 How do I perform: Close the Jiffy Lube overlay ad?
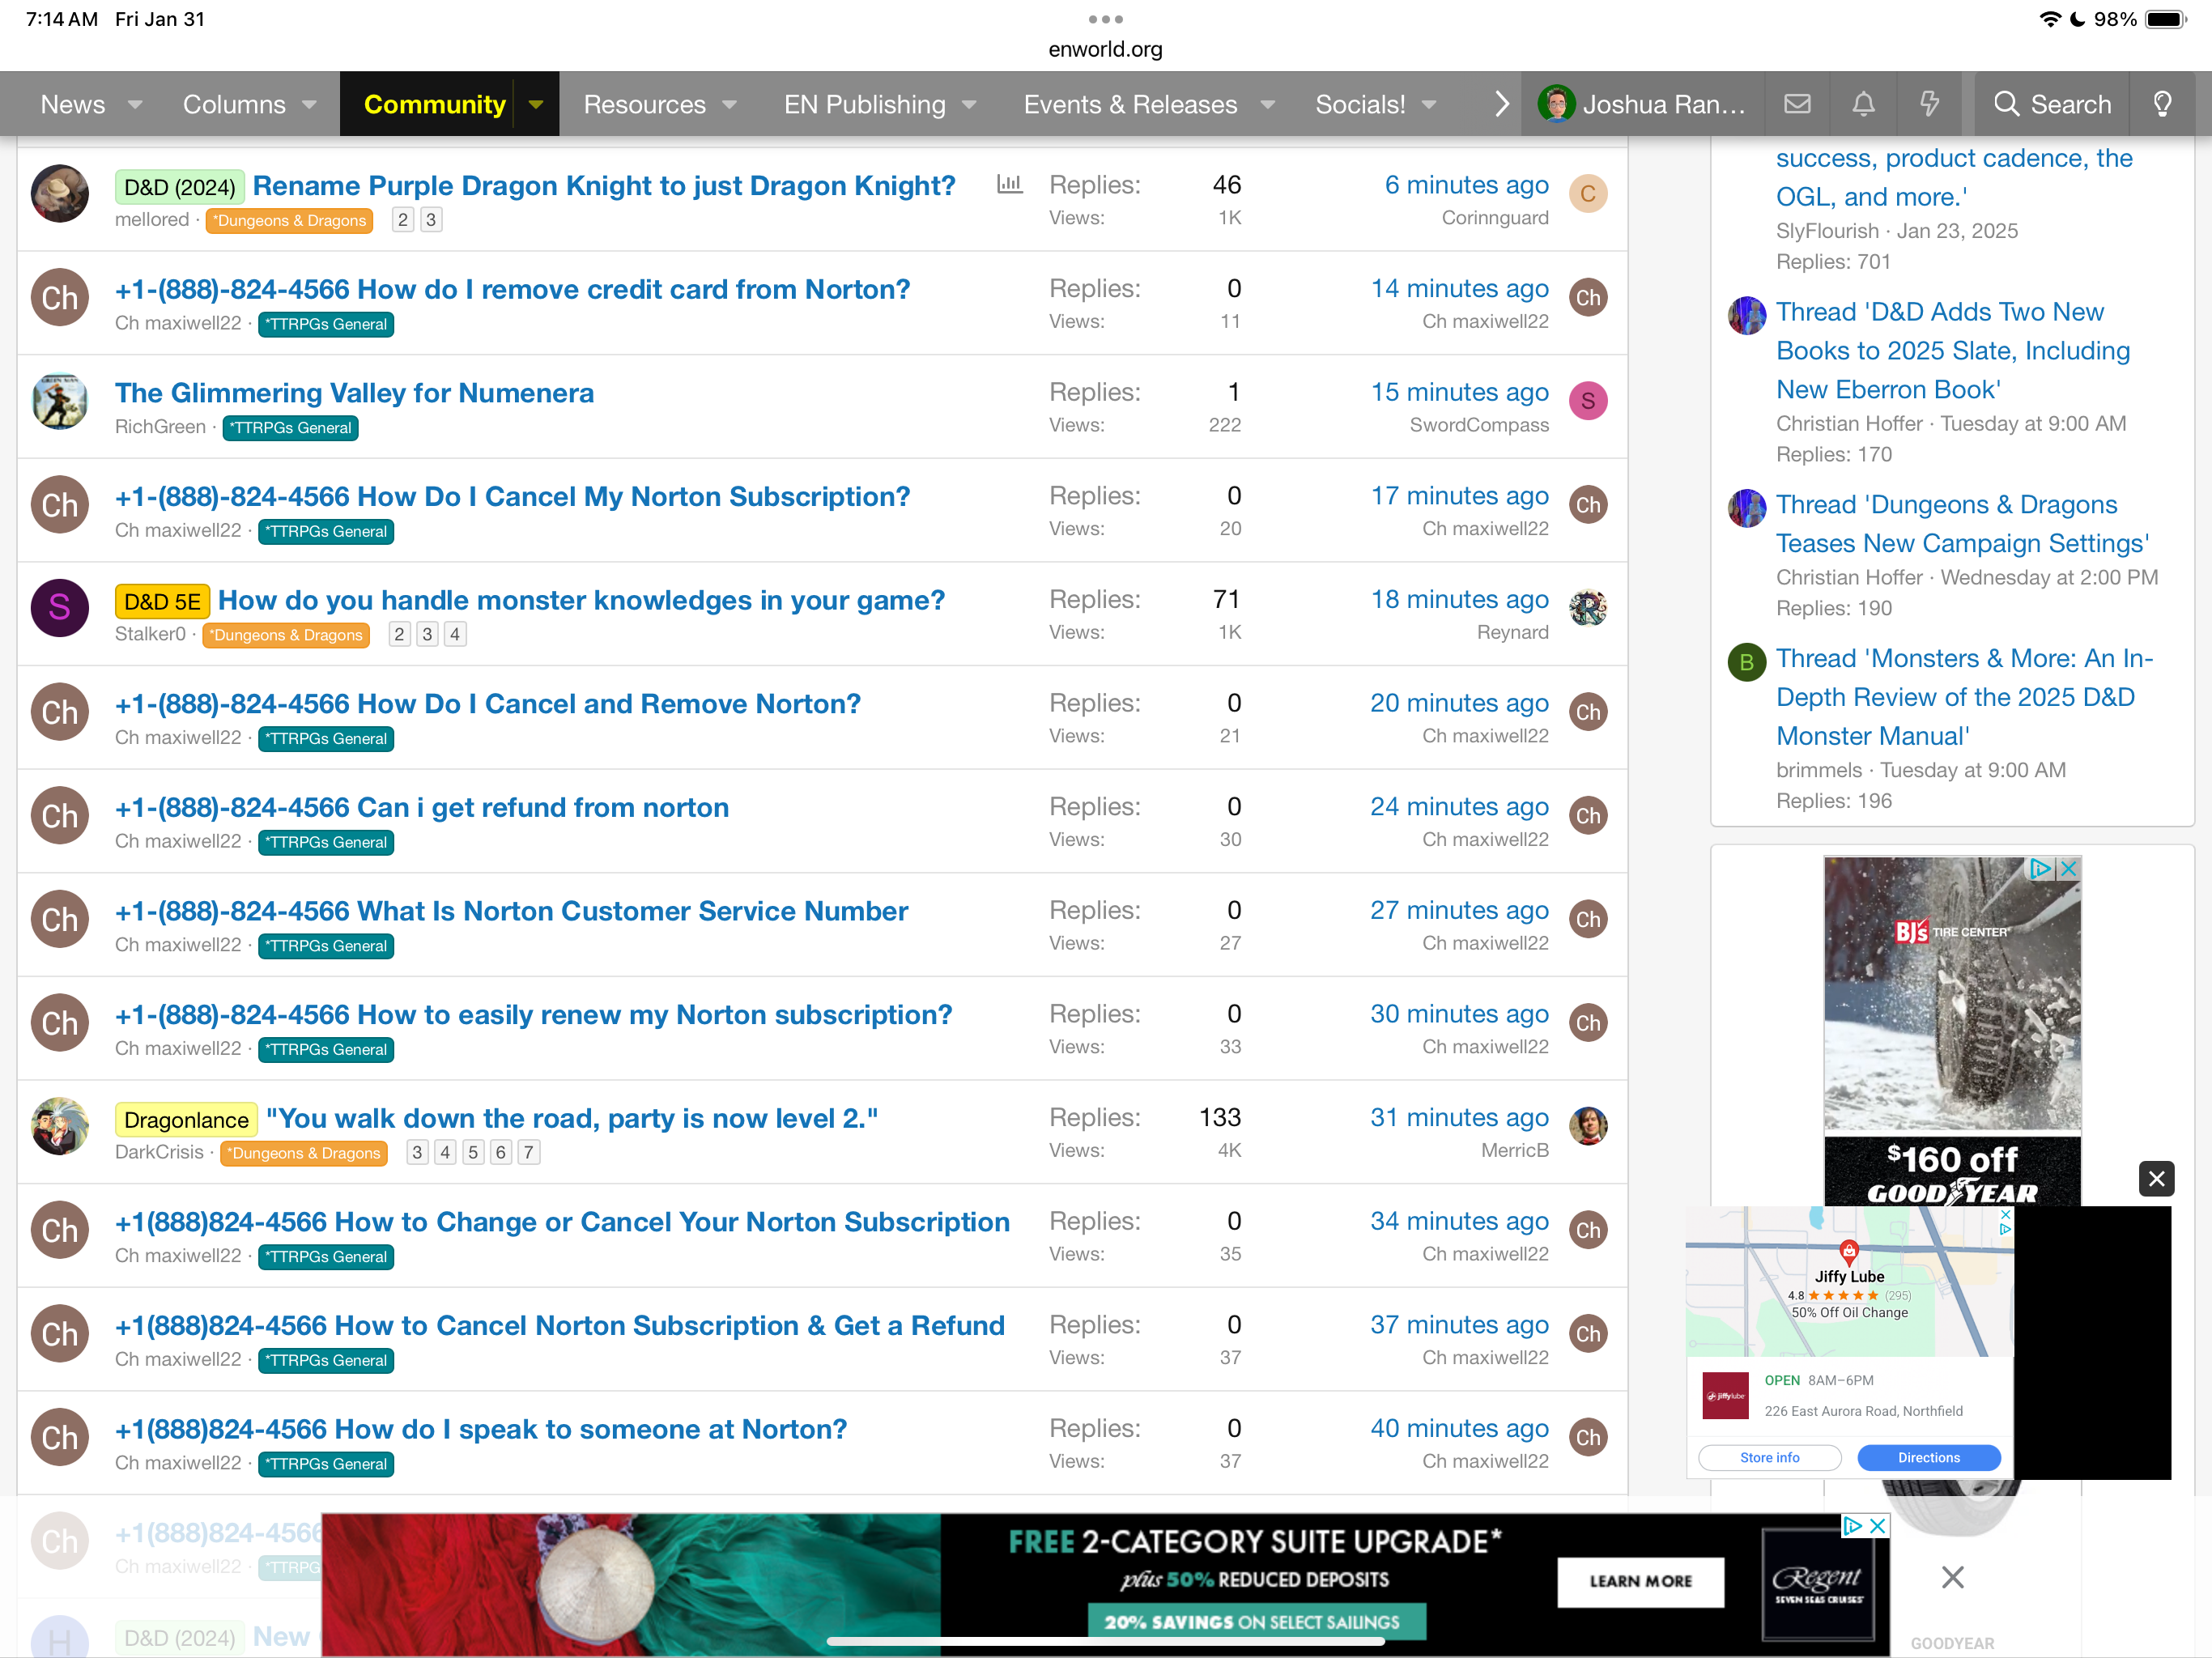(x=2156, y=1179)
